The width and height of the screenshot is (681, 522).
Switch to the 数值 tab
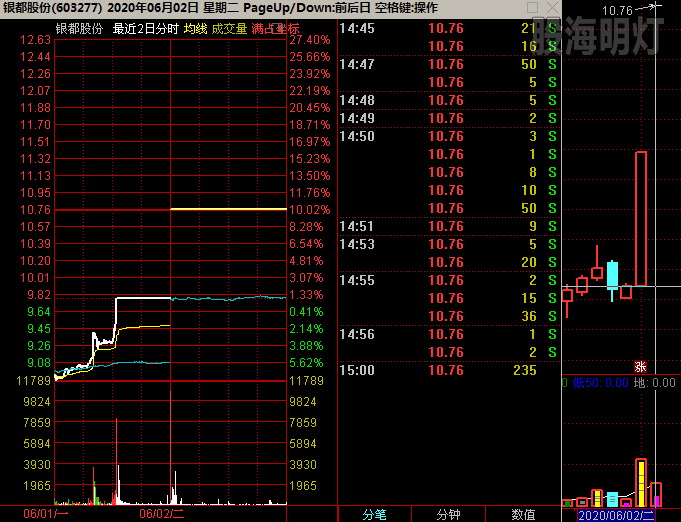(523, 515)
